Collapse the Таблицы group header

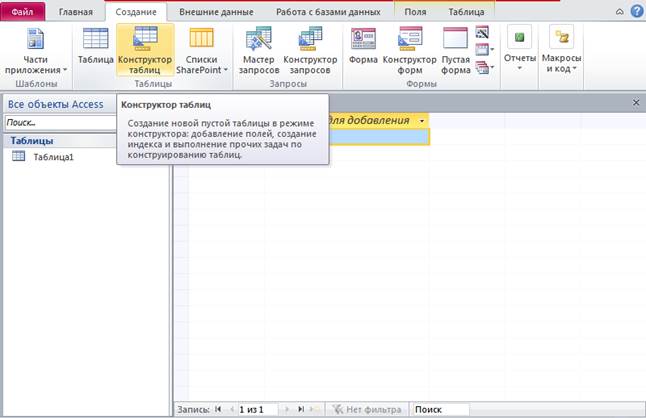coord(60,141)
